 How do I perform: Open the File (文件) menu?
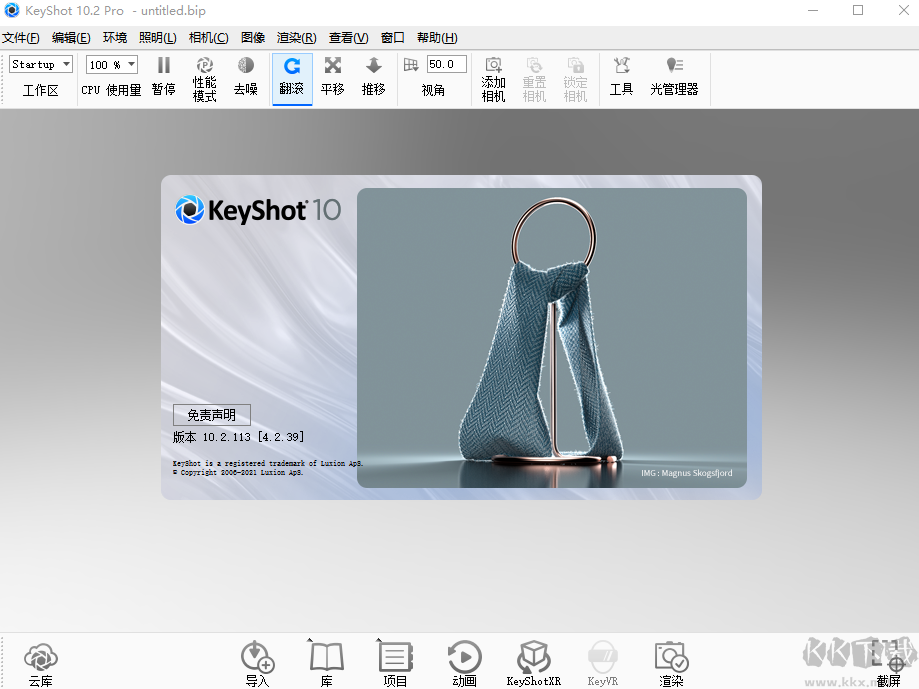click(x=20, y=38)
